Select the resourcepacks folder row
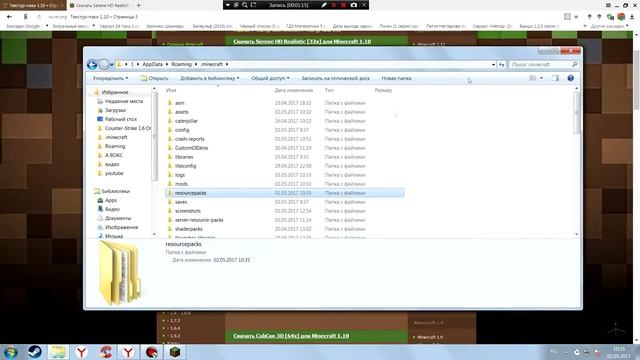The width and height of the screenshot is (640, 360). pos(285,193)
